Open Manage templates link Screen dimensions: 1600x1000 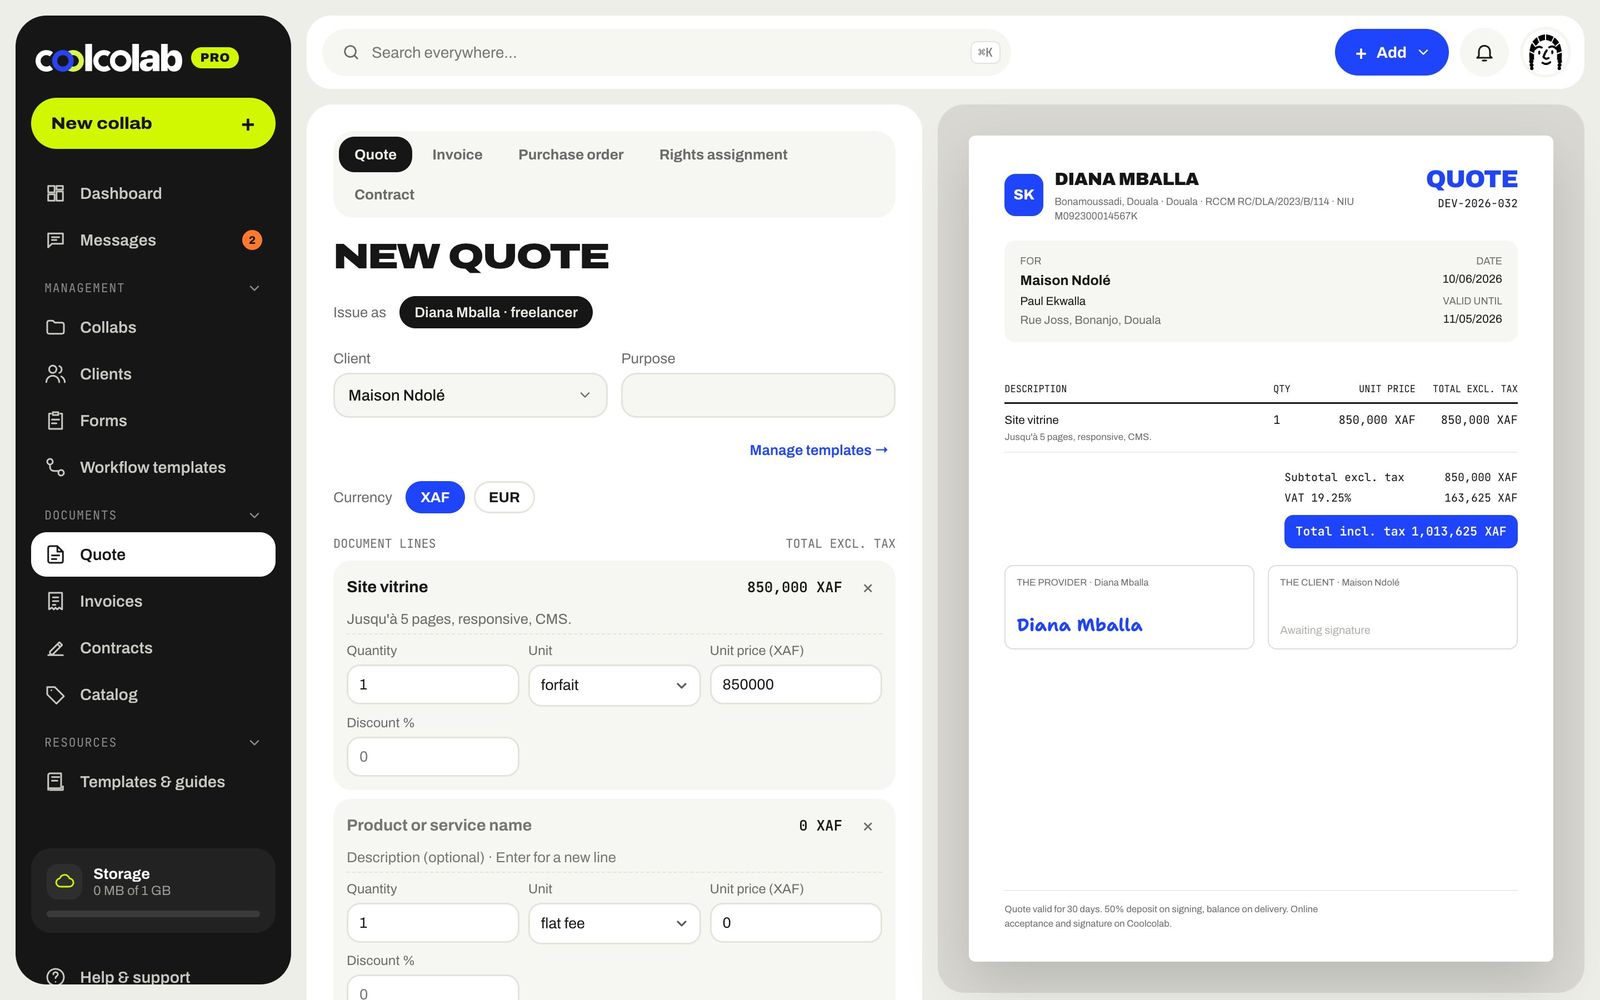(819, 450)
